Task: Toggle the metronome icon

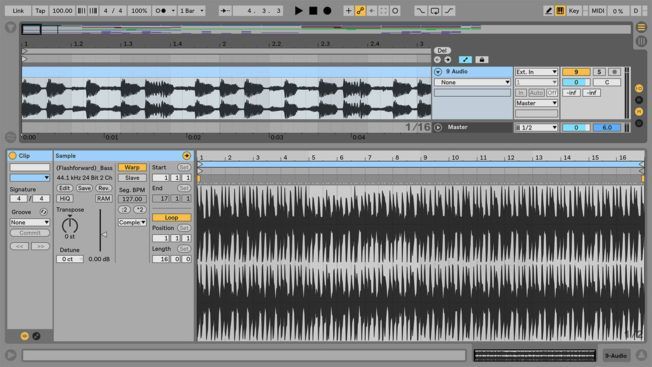Action: [x=161, y=11]
